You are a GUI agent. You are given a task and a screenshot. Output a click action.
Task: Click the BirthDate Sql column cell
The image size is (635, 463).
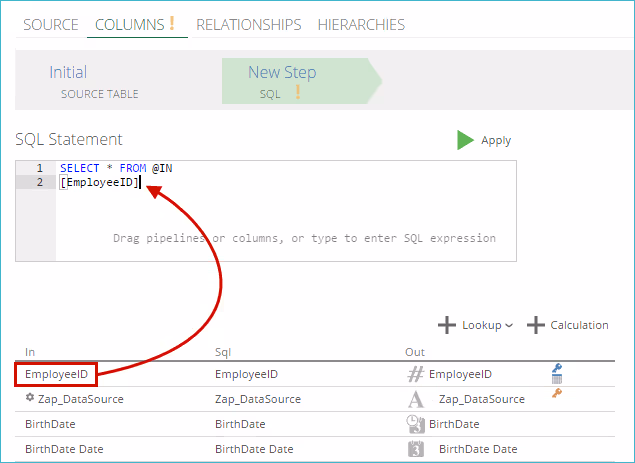[240, 424]
